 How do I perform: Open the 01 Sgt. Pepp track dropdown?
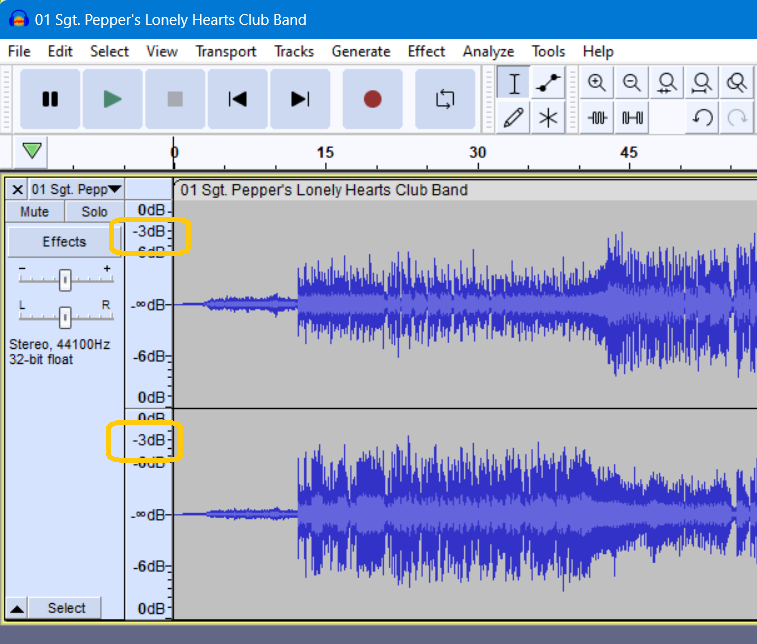pos(76,189)
